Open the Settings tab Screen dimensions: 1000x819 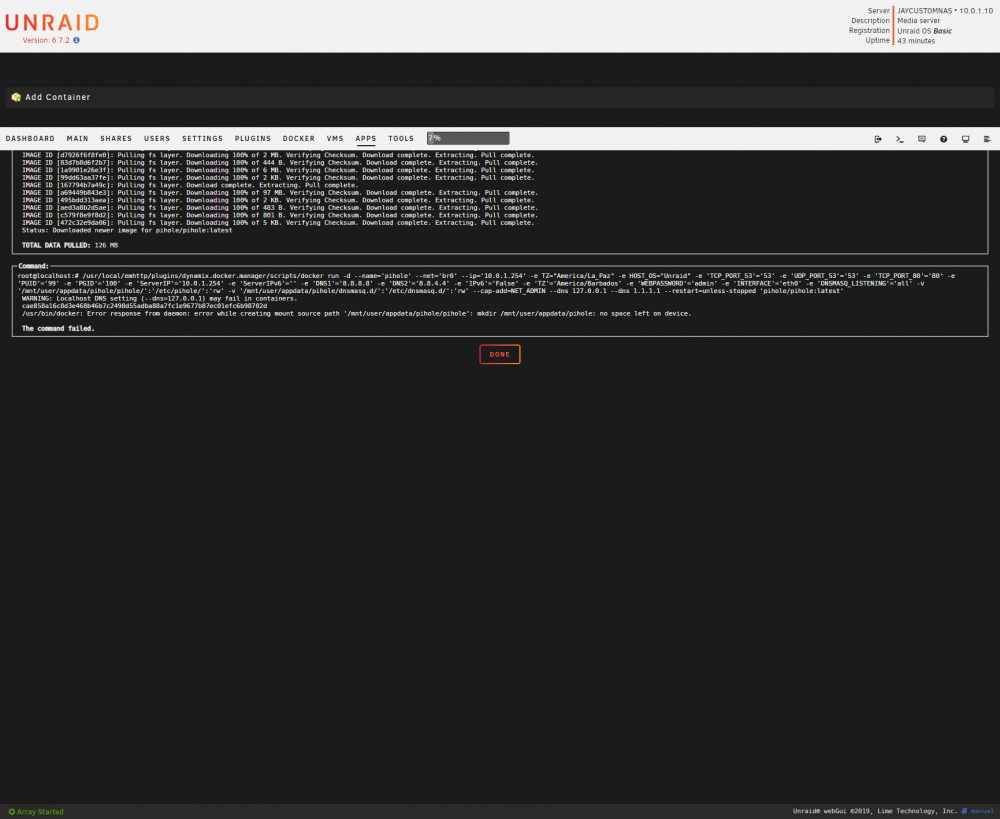[202, 138]
